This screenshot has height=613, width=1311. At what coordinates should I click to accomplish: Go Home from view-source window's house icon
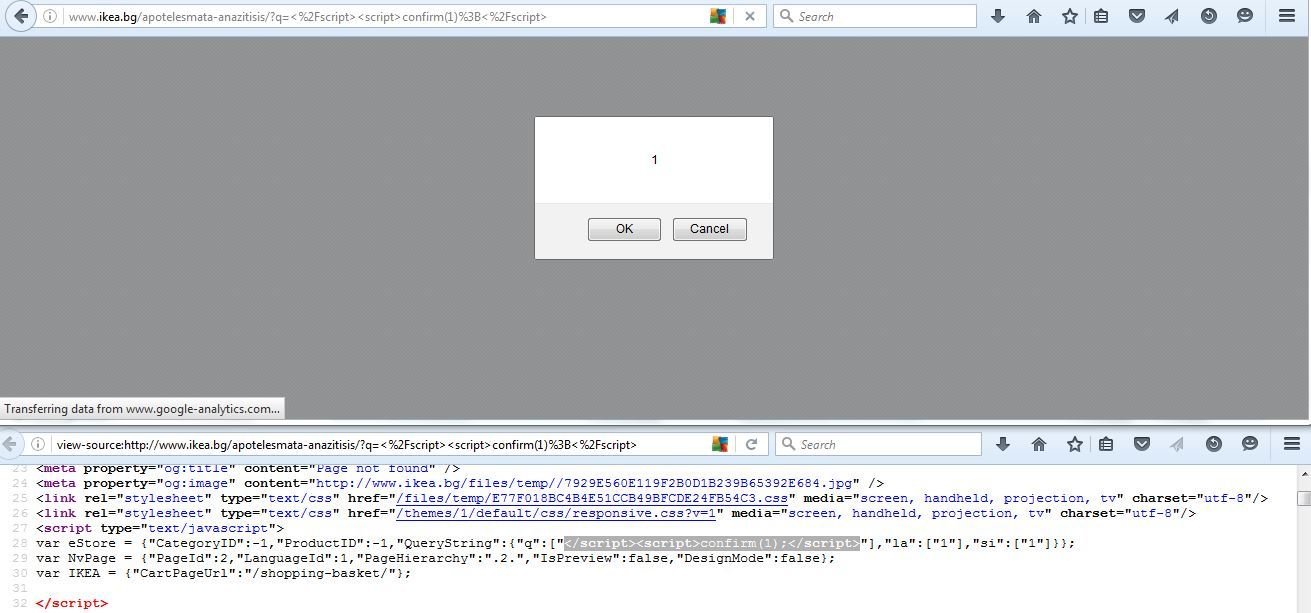(x=1039, y=444)
